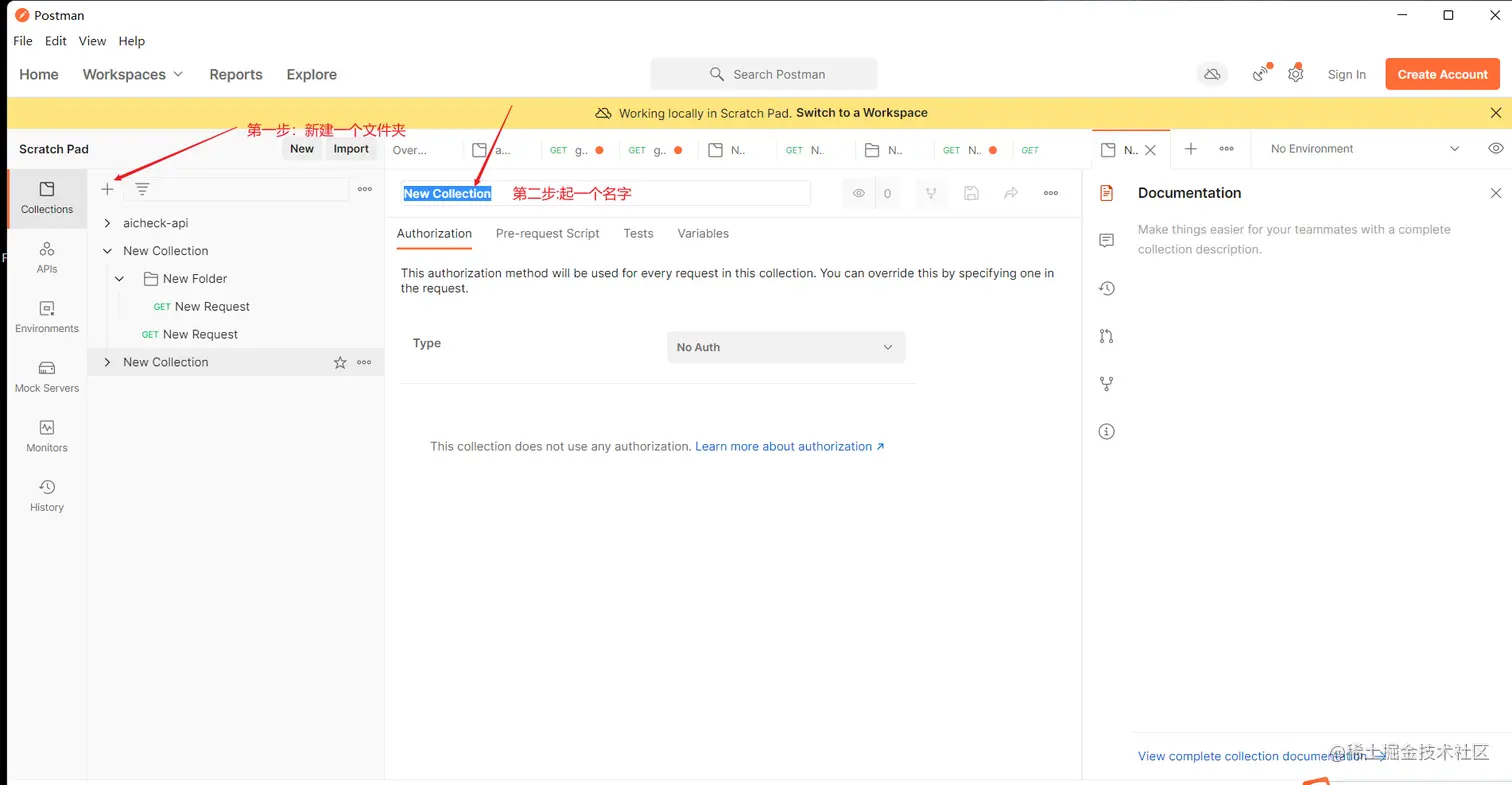
Task: Open the Mock Servers sidebar panel
Action: pos(47,377)
